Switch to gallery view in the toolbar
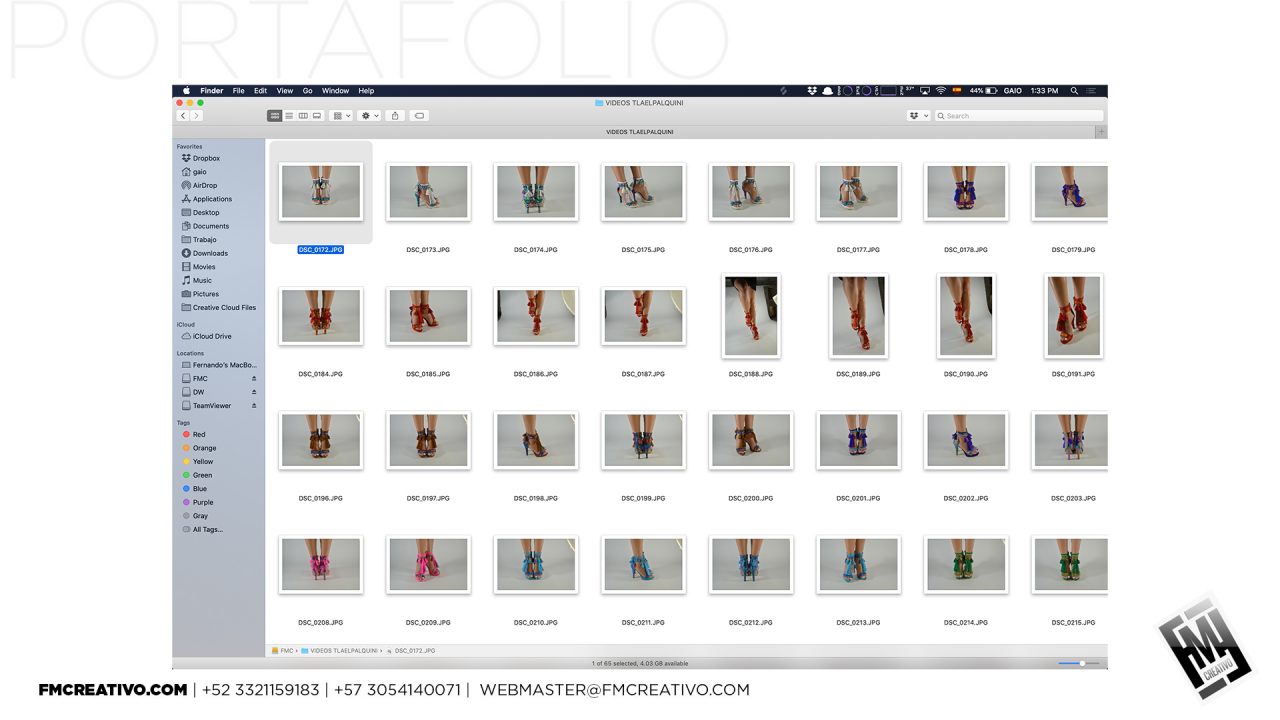The width and height of the screenshot is (1280, 720). tap(317, 116)
